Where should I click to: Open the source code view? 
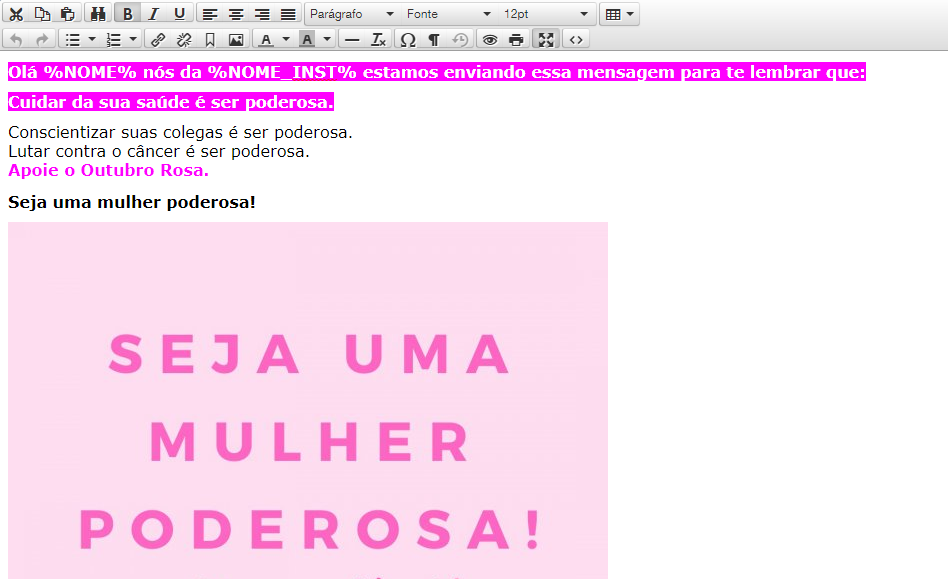pyautogui.click(x=575, y=39)
